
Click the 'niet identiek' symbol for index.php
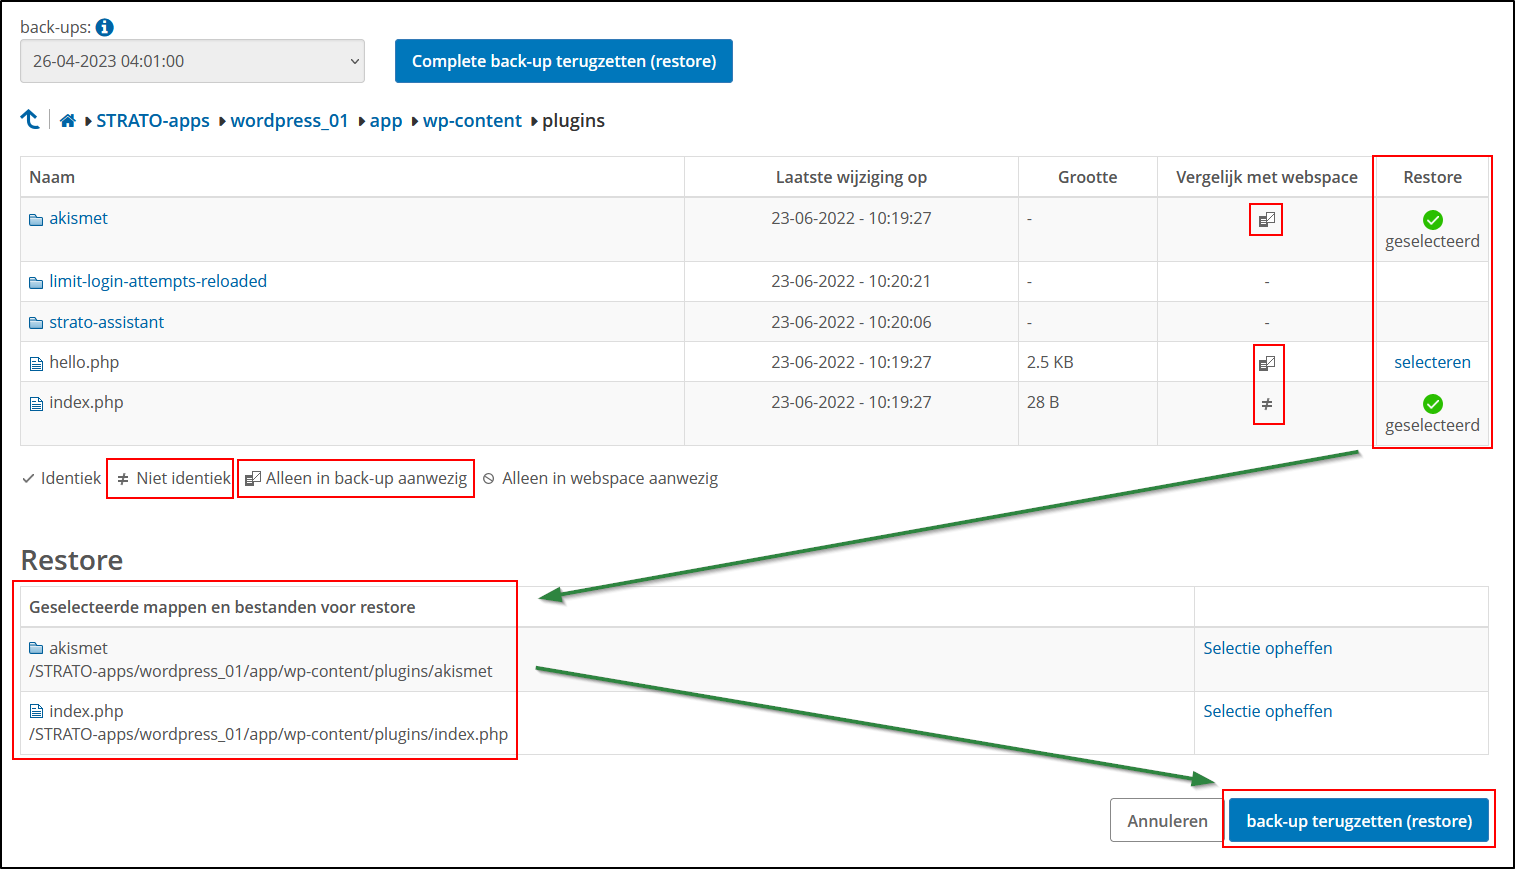(1267, 402)
